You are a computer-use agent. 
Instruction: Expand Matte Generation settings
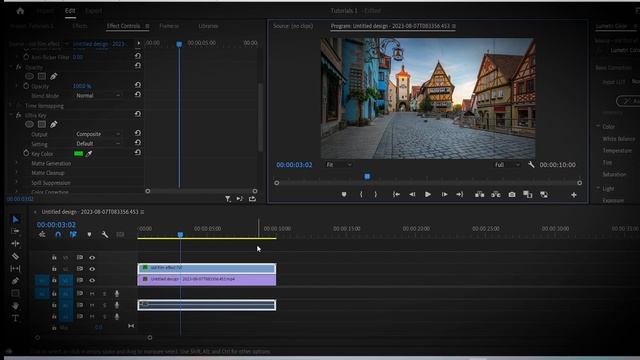tap(17, 163)
